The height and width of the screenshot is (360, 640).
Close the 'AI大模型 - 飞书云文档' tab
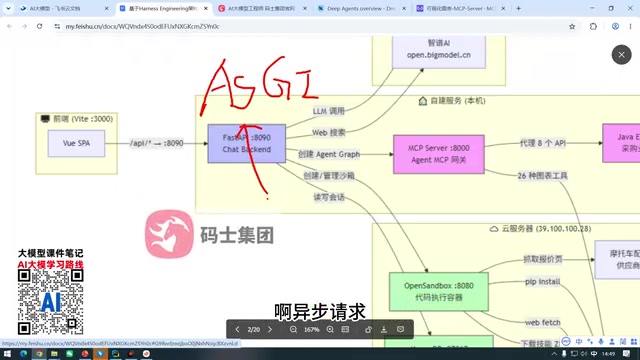[x=107, y=8]
